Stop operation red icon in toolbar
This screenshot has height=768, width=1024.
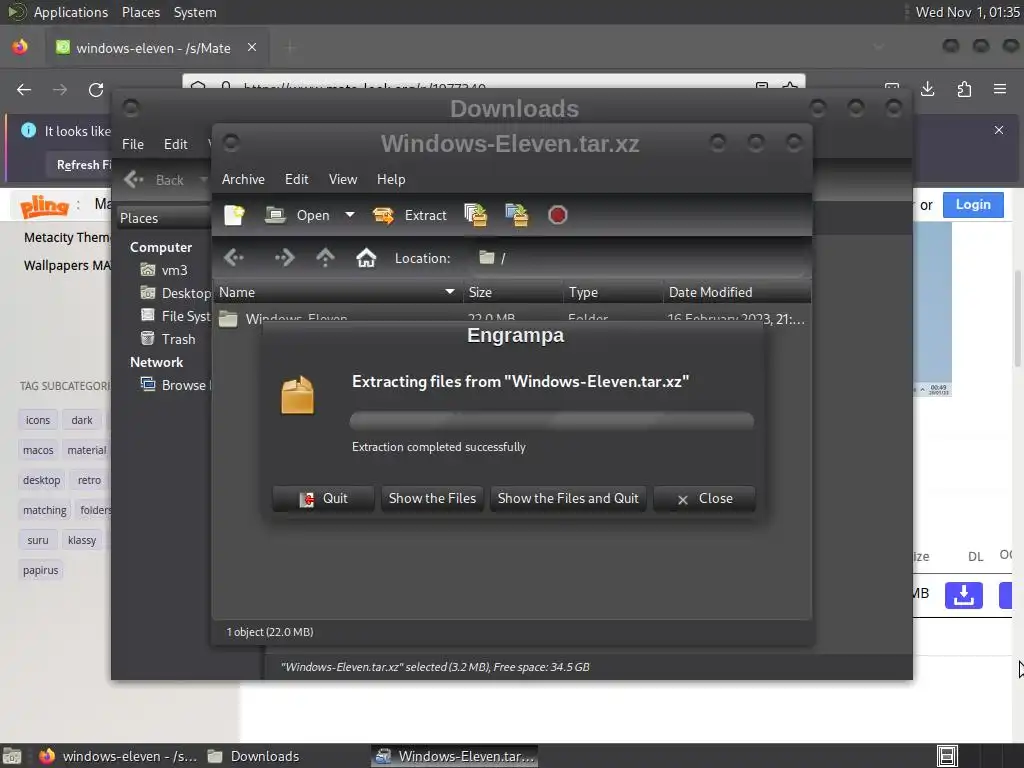tap(557, 215)
